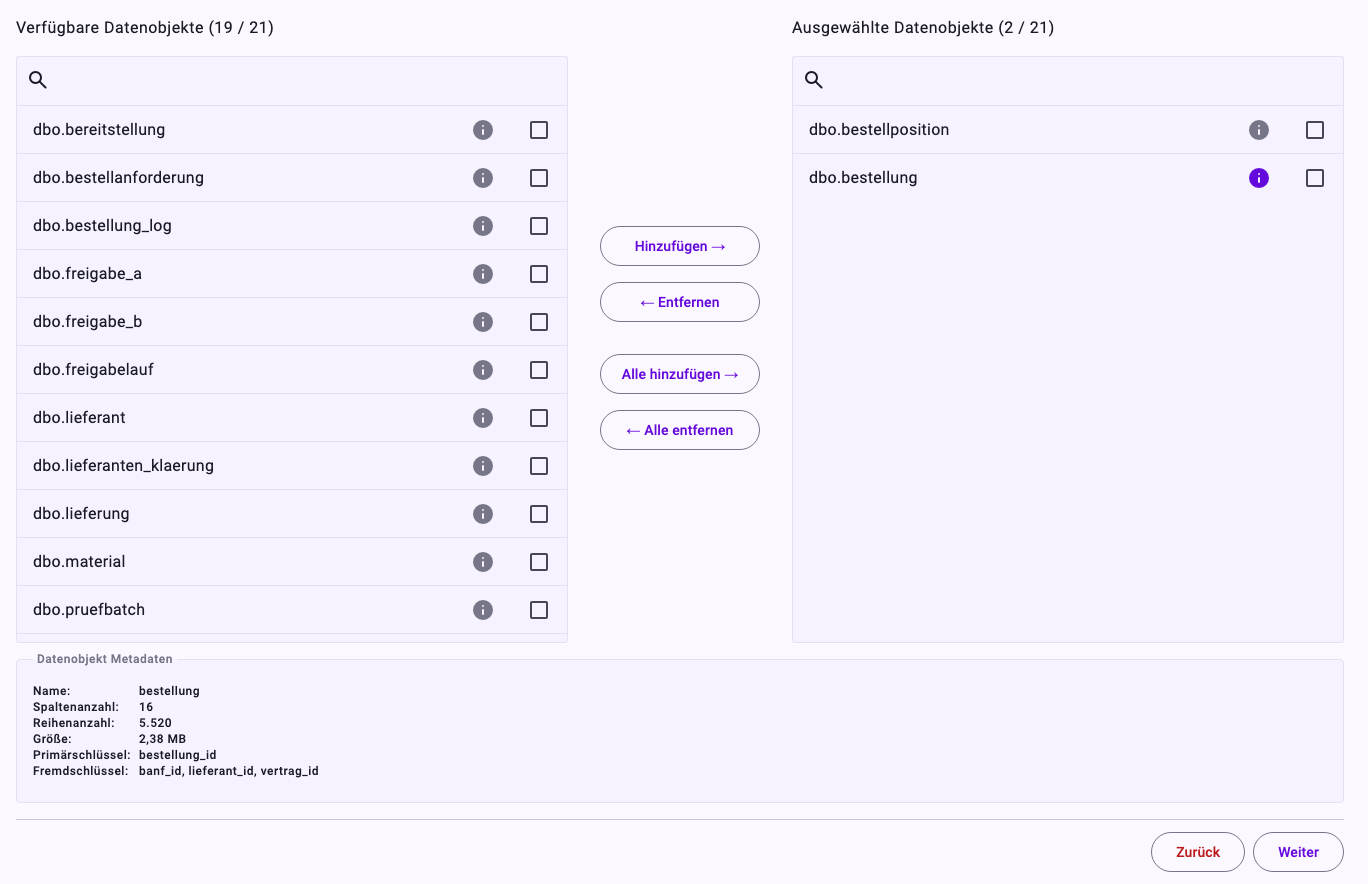Click Alle entfernen button
The image size is (1368, 884).
[680, 430]
